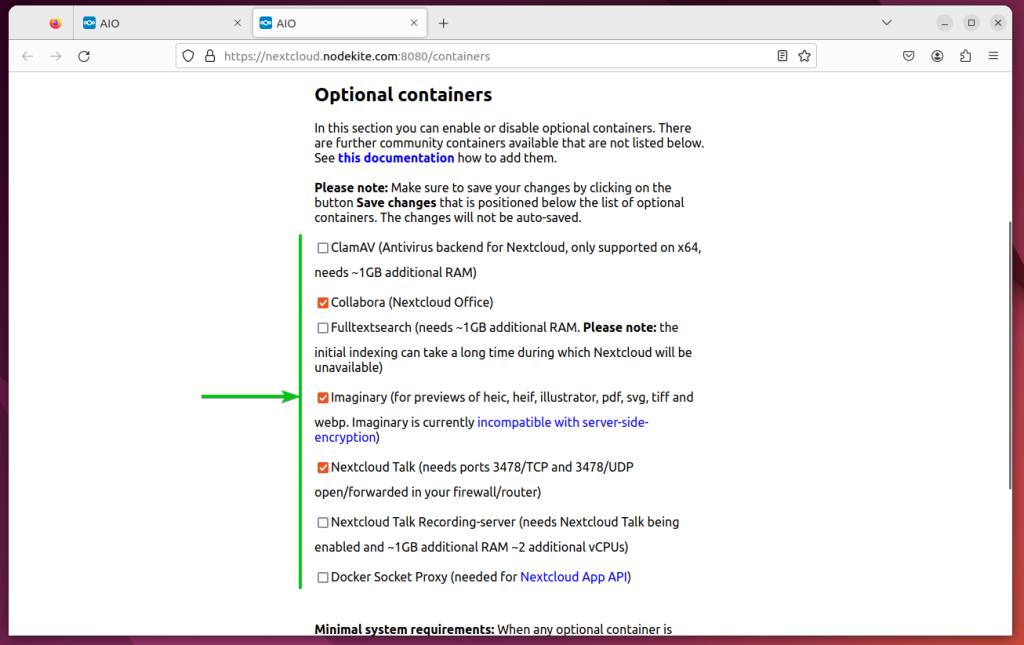
Task: Uncheck the Nextcloud Talk container
Action: pos(322,467)
